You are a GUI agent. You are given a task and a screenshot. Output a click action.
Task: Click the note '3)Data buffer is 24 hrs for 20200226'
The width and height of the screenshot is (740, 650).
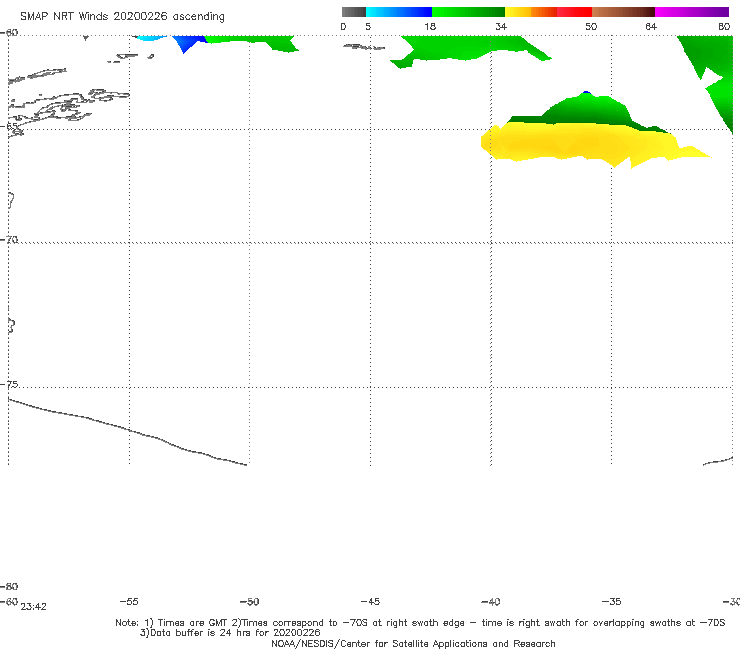point(230,633)
